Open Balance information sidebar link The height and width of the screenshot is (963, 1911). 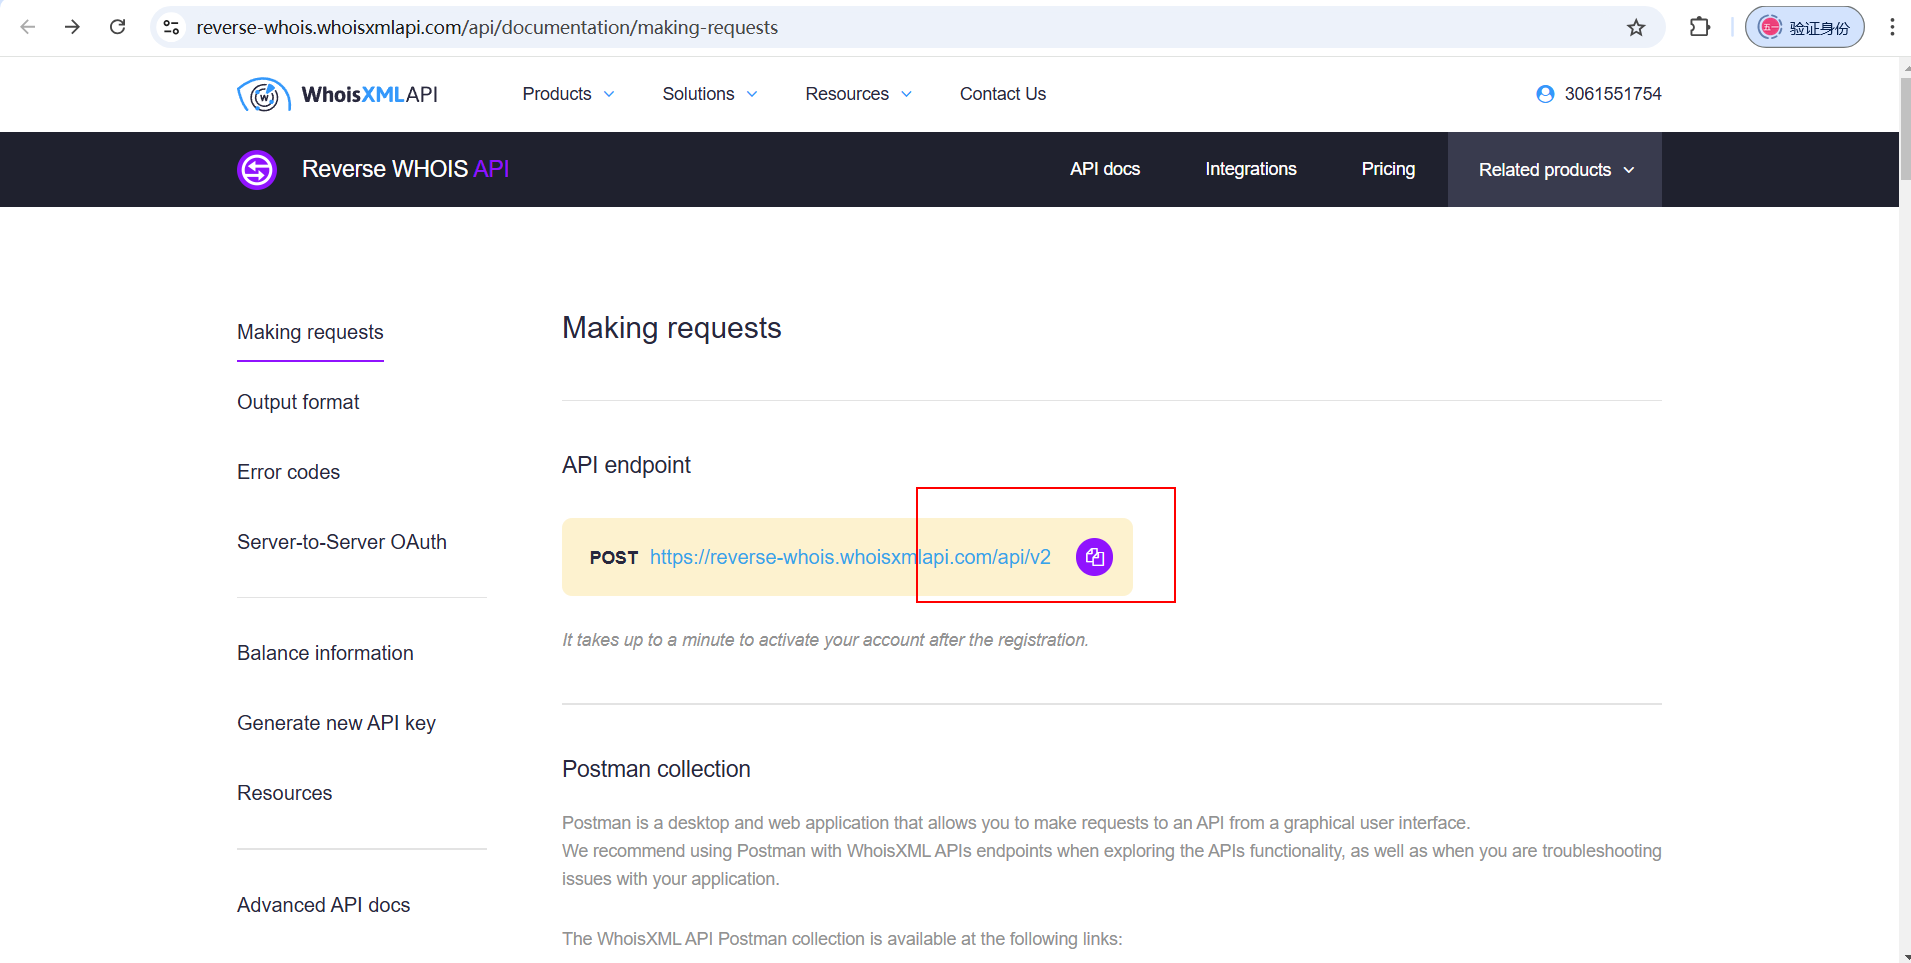coord(325,653)
